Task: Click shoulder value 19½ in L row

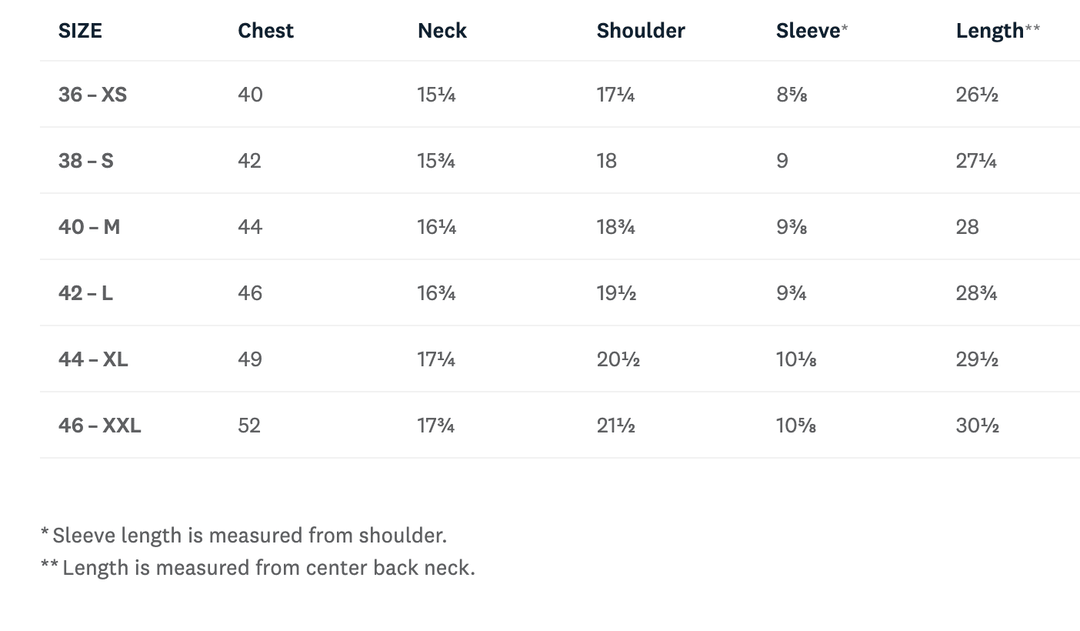Action: [616, 293]
